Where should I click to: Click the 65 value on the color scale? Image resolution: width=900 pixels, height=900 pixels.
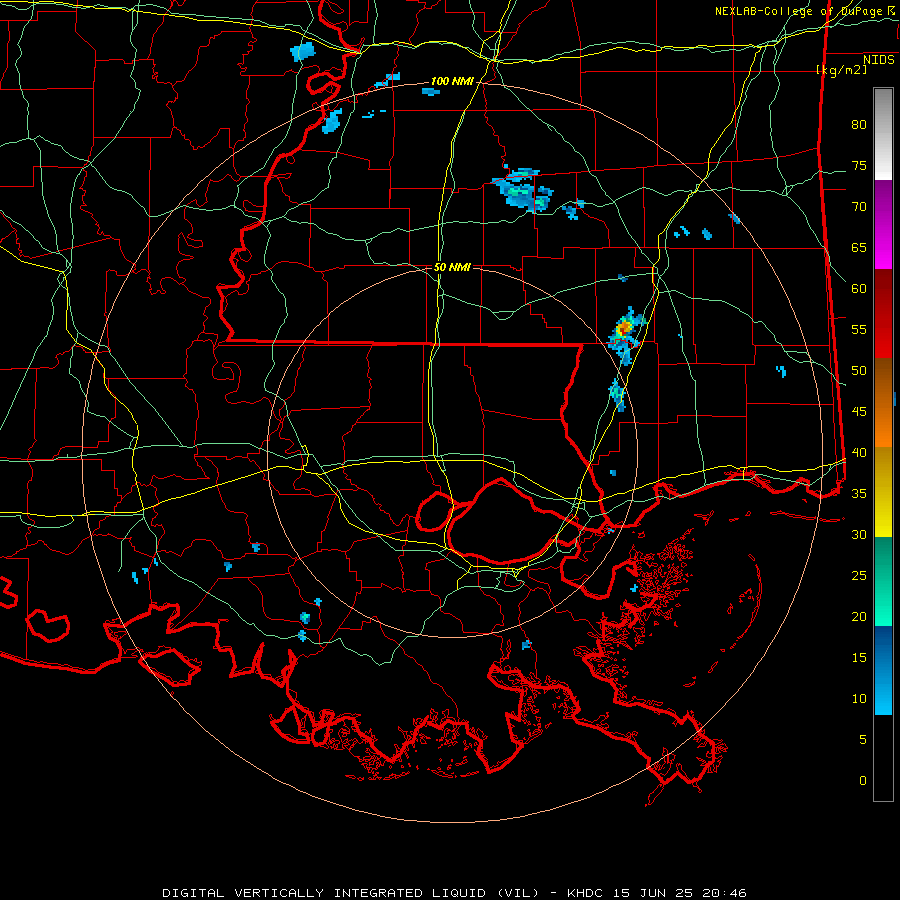pyautogui.click(x=859, y=248)
